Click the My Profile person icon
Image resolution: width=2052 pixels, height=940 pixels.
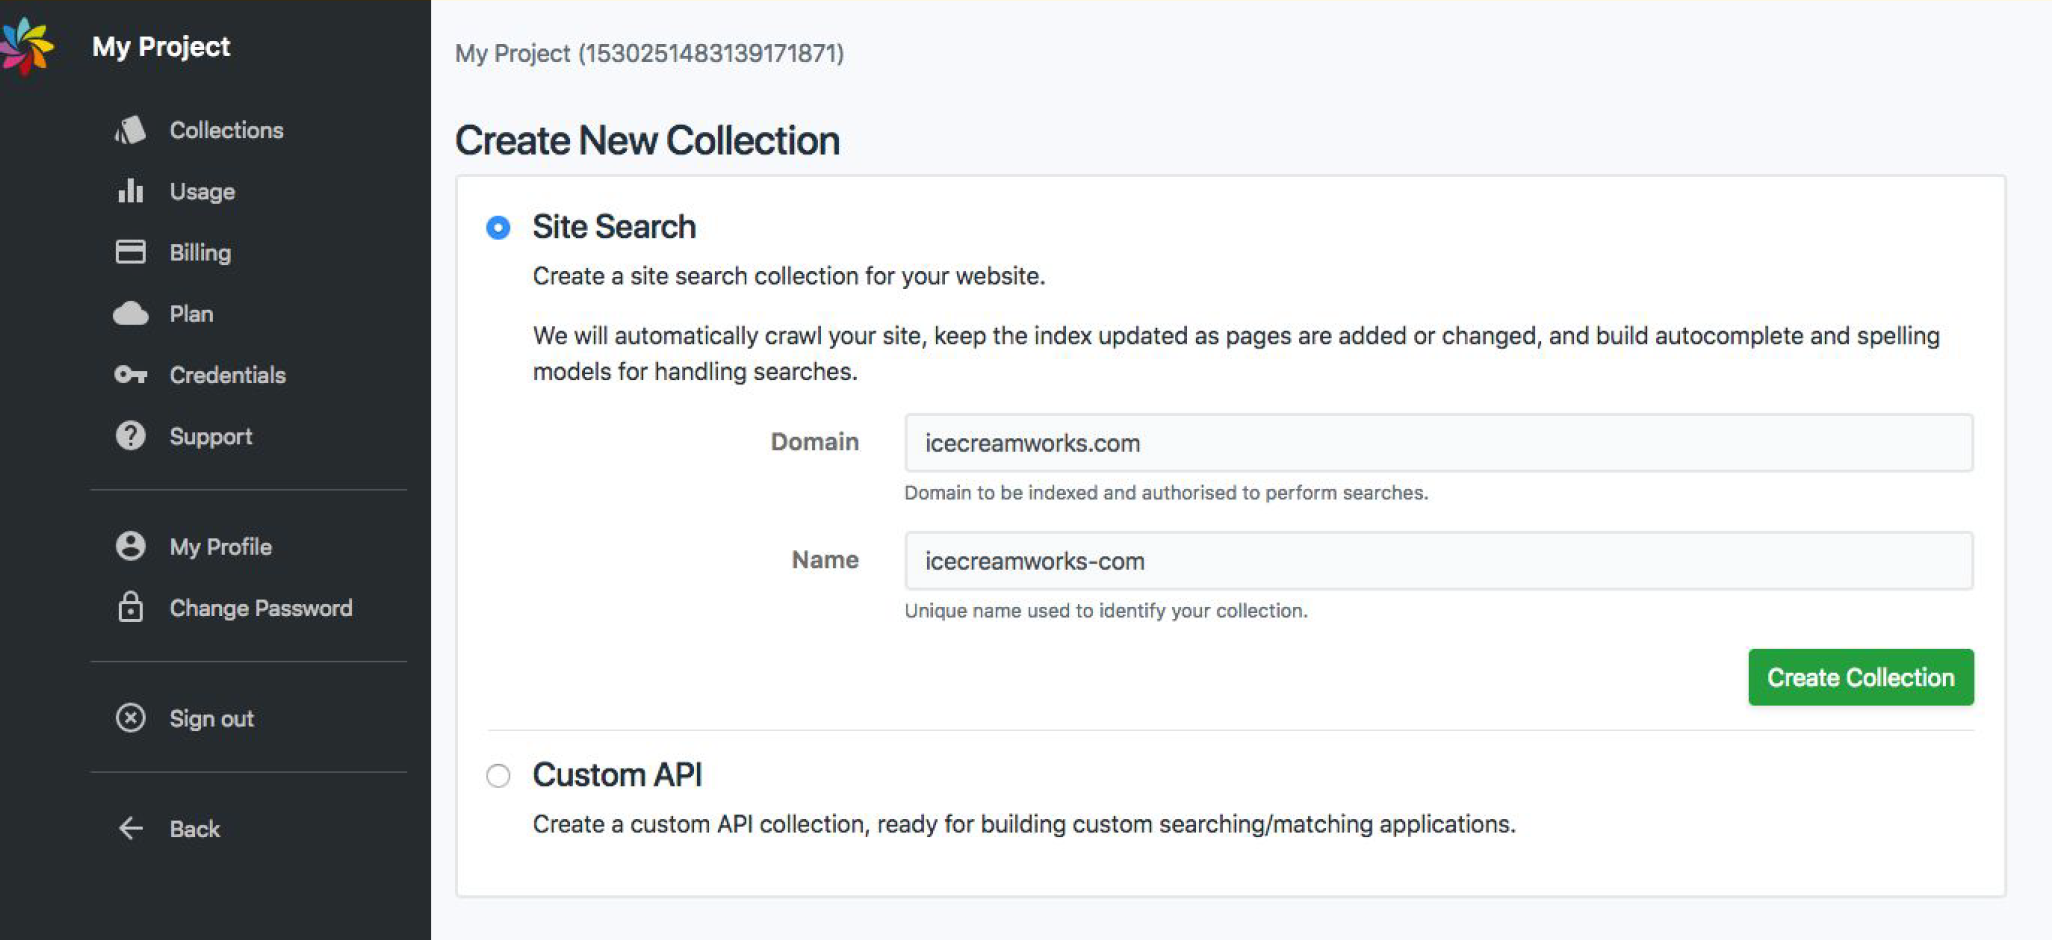coord(130,546)
